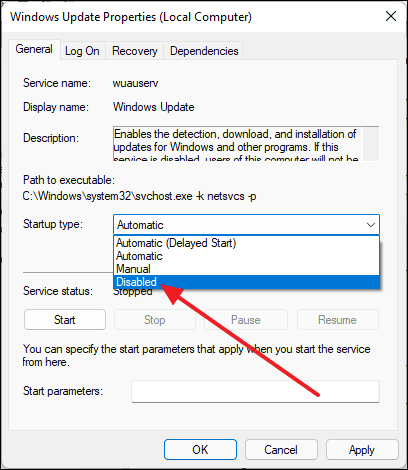This screenshot has width=408, height=470.
Task: Focus the Start parameters text field
Action: 255,391
